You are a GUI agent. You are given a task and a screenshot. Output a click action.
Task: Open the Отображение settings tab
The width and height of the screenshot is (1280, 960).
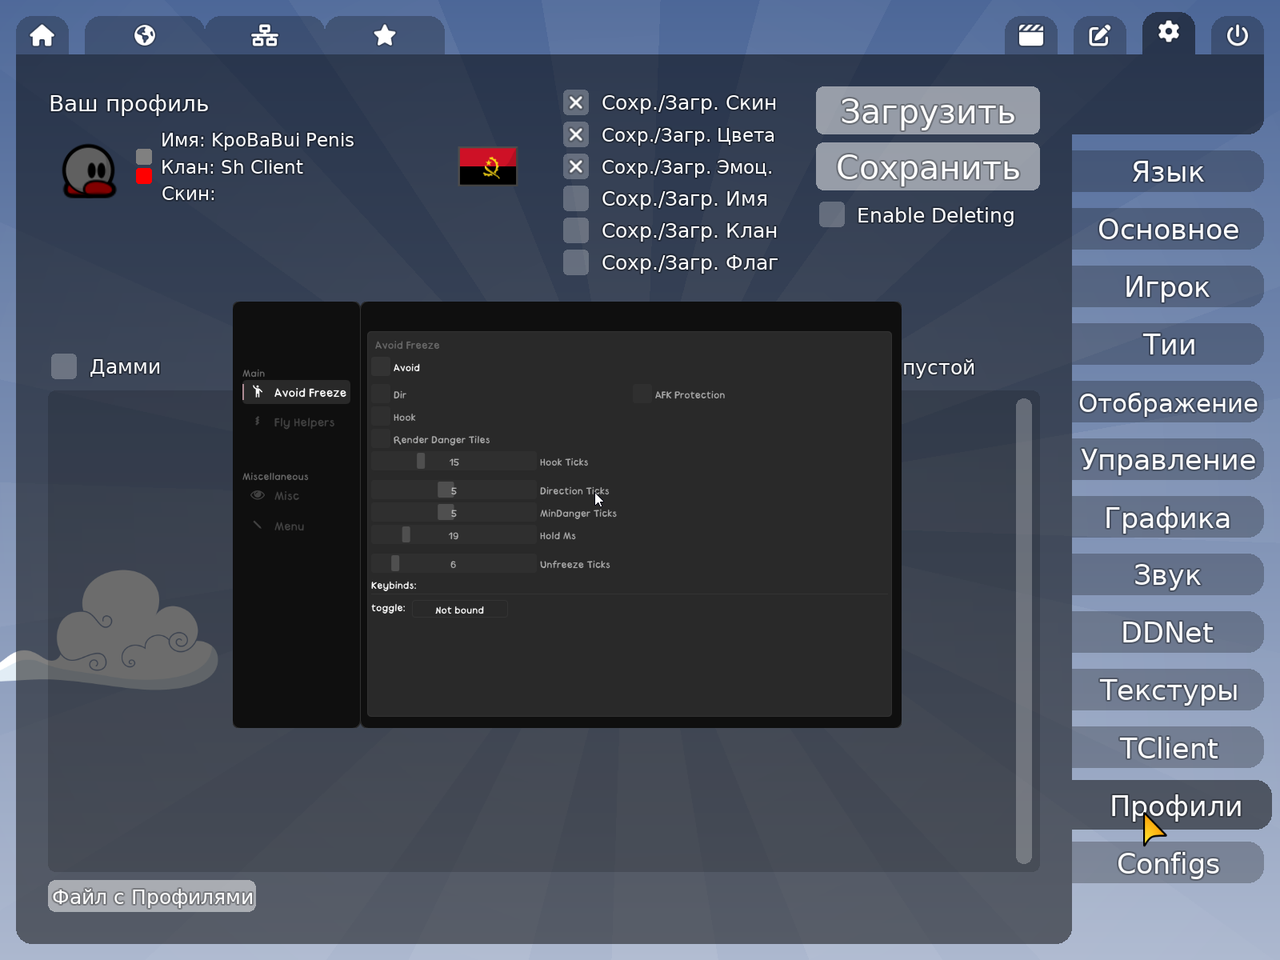tap(1168, 402)
